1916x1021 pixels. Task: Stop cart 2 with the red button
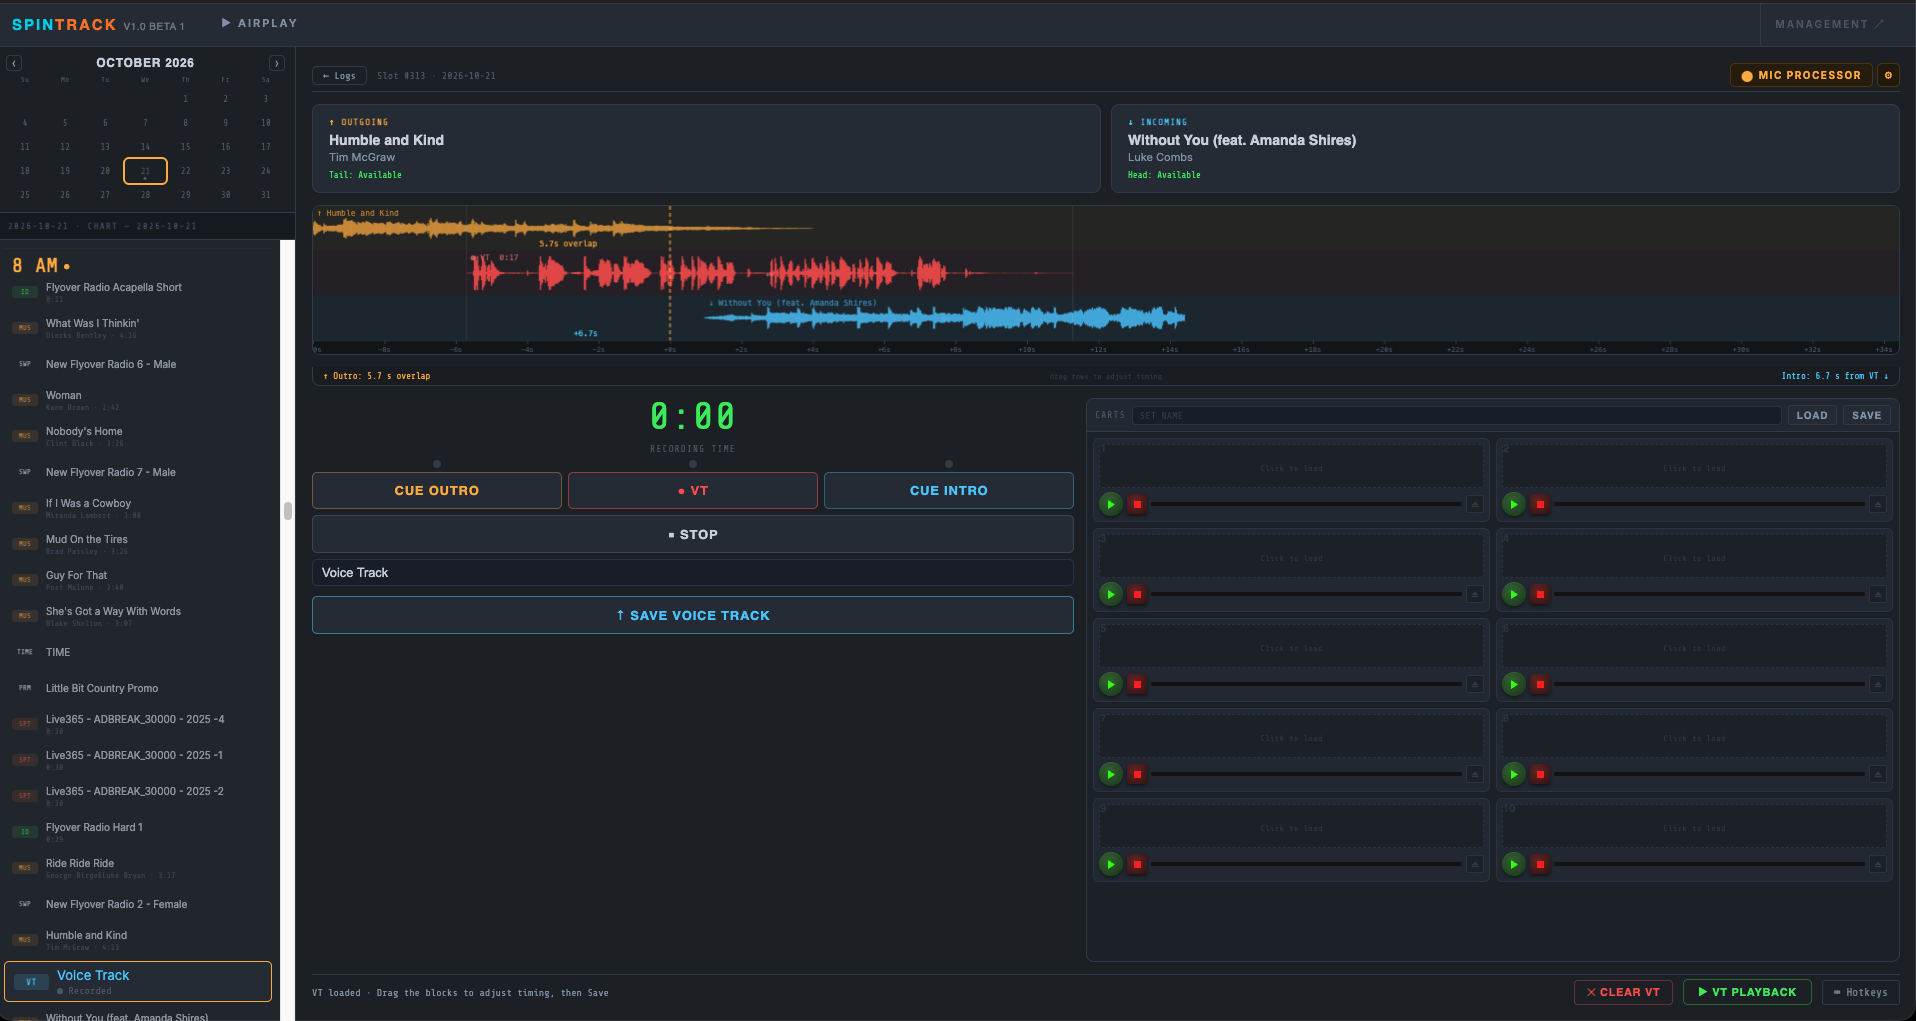(1540, 504)
